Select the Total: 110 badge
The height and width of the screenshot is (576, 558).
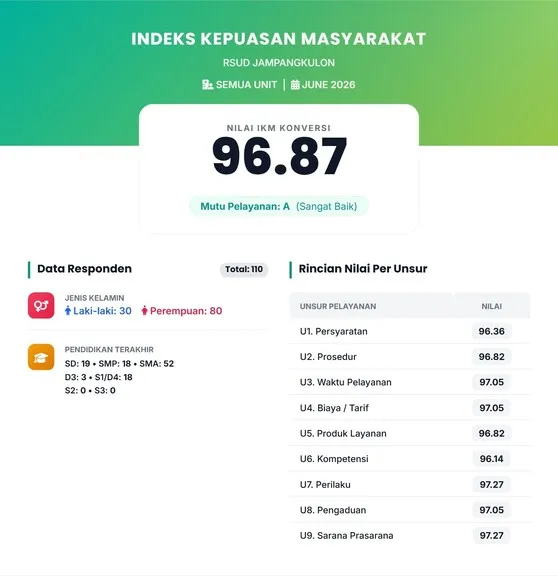pos(244,269)
